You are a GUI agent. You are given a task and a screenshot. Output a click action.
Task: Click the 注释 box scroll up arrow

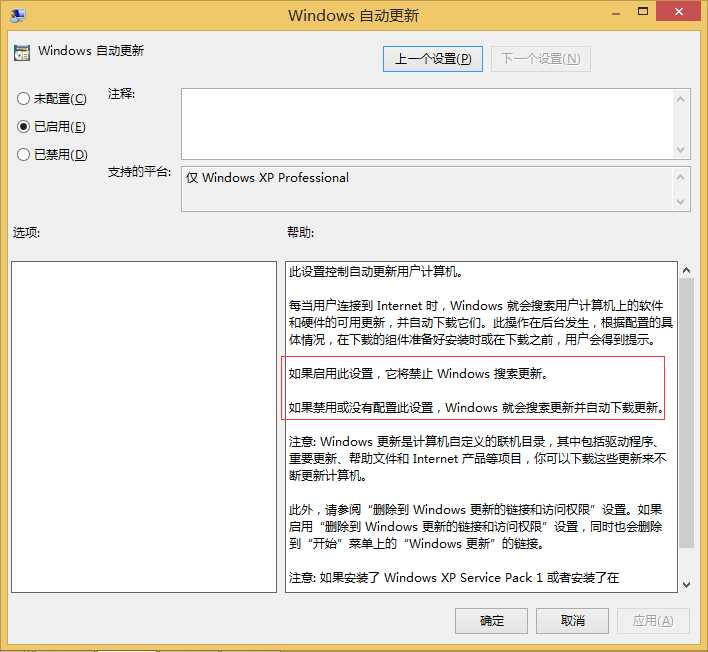pyautogui.click(x=681, y=99)
